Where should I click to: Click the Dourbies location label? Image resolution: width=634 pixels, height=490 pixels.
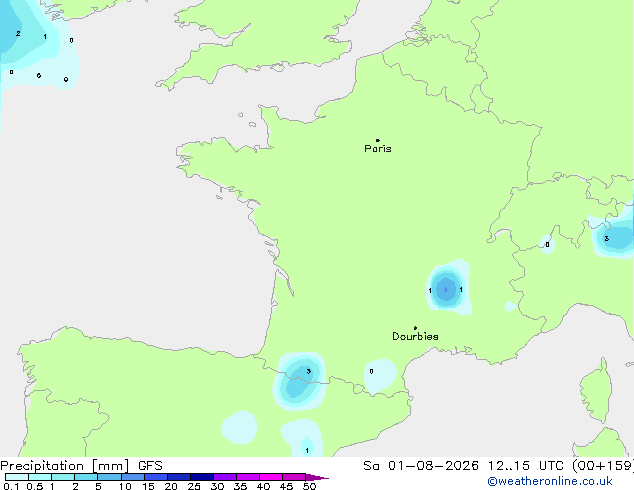[415, 336]
